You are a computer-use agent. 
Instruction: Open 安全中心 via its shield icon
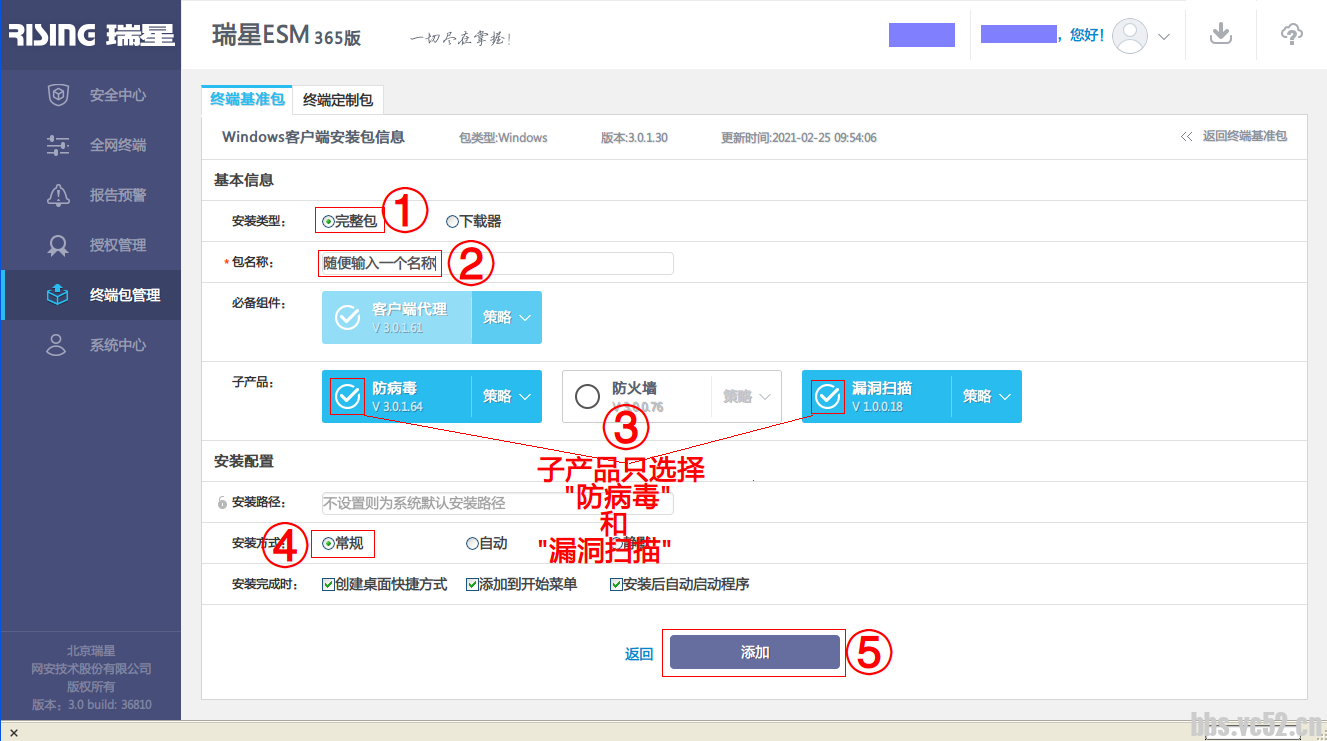[x=58, y=95]
